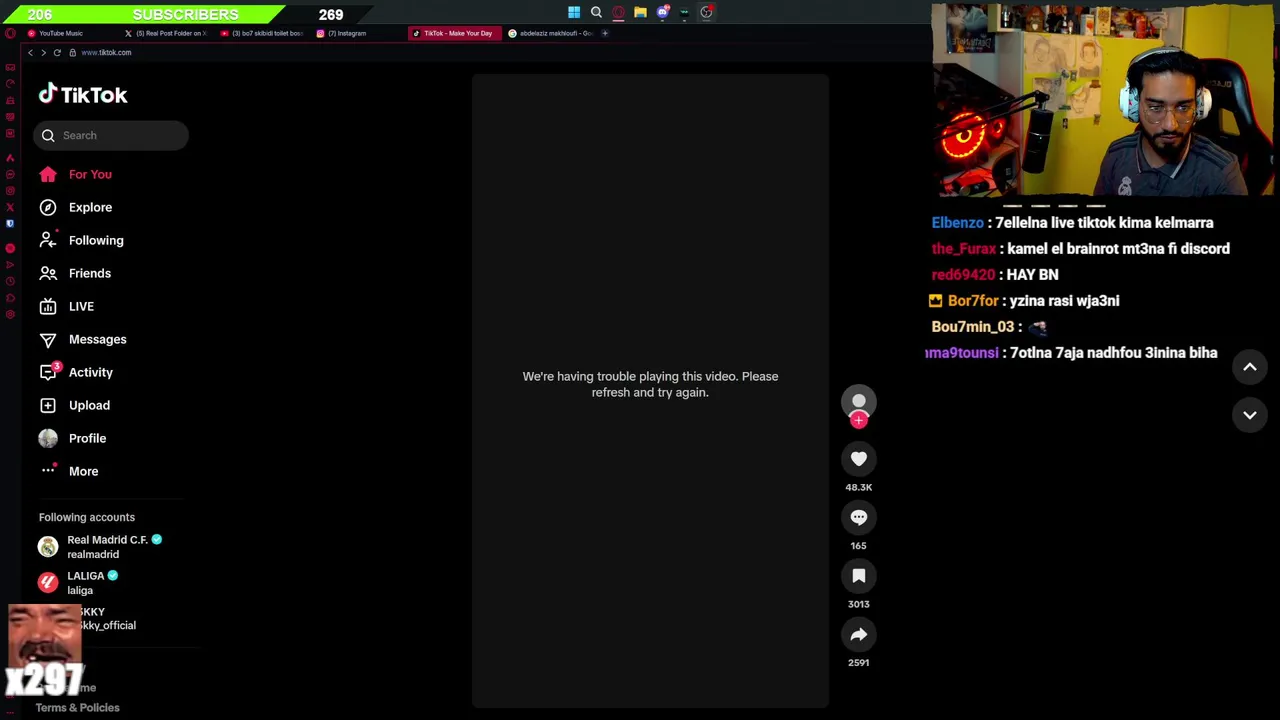Click the streamer webcam overlay
This screenshot has height=720, width=1280.
(1103, 100)
